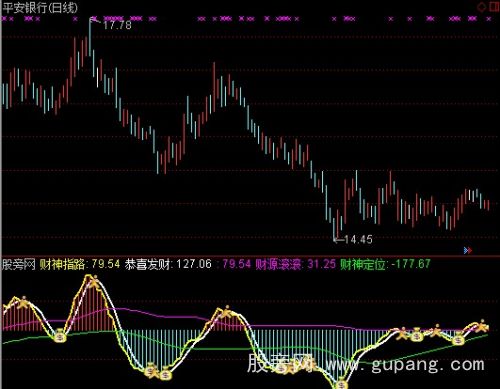Click the red diamond icon in top-right corner
The width and height of the screenshot is (500, 389).
coord(481,7)
